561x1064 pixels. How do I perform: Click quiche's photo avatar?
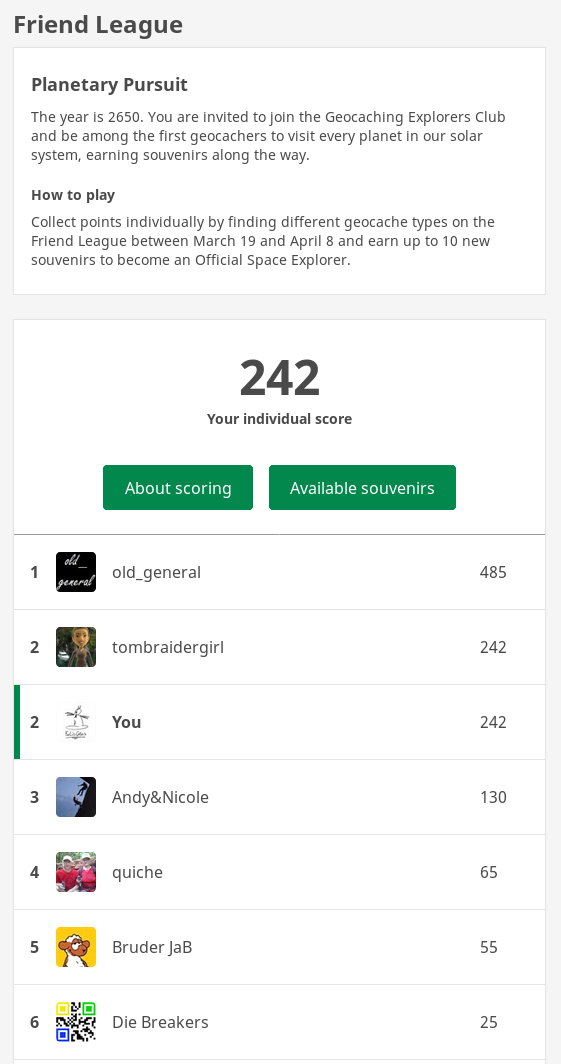pyautogui.click(x=76, y=872)
